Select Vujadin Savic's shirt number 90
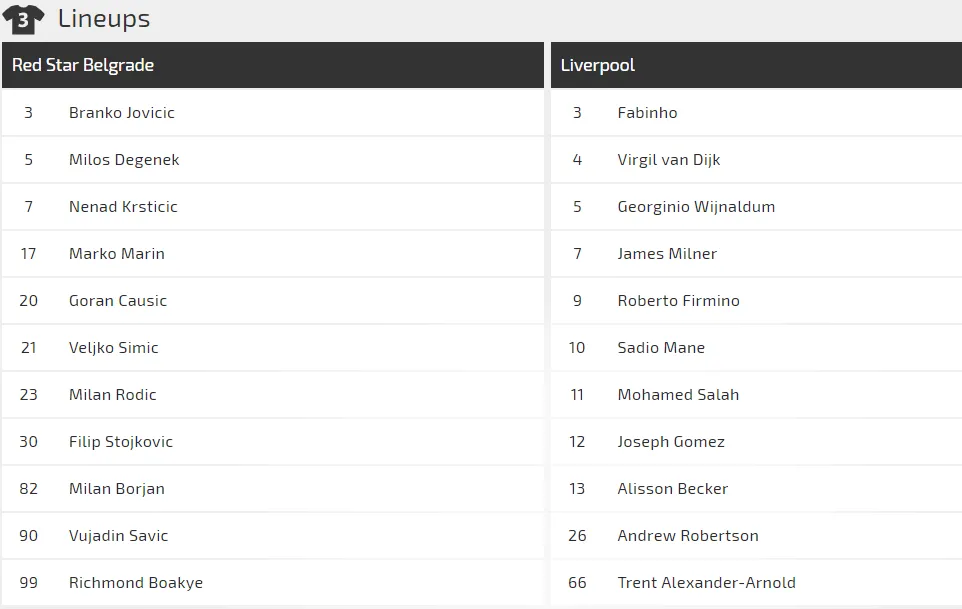 tap(28, 536)
